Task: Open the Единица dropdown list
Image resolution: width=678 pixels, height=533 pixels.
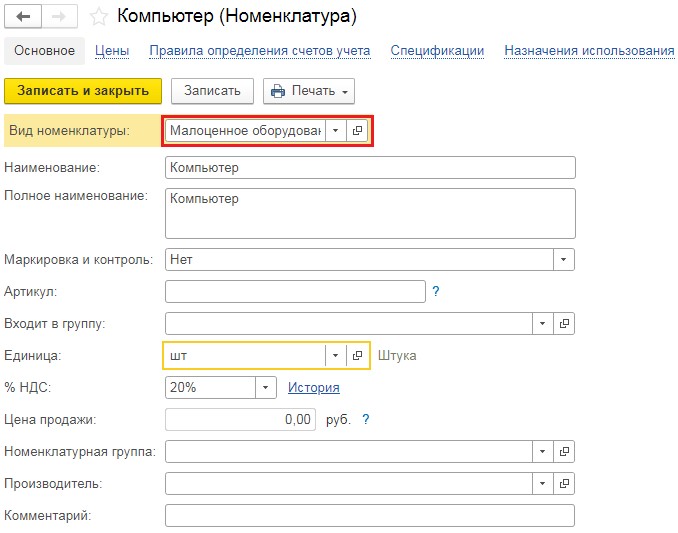Action: click(x=336, y=355)
